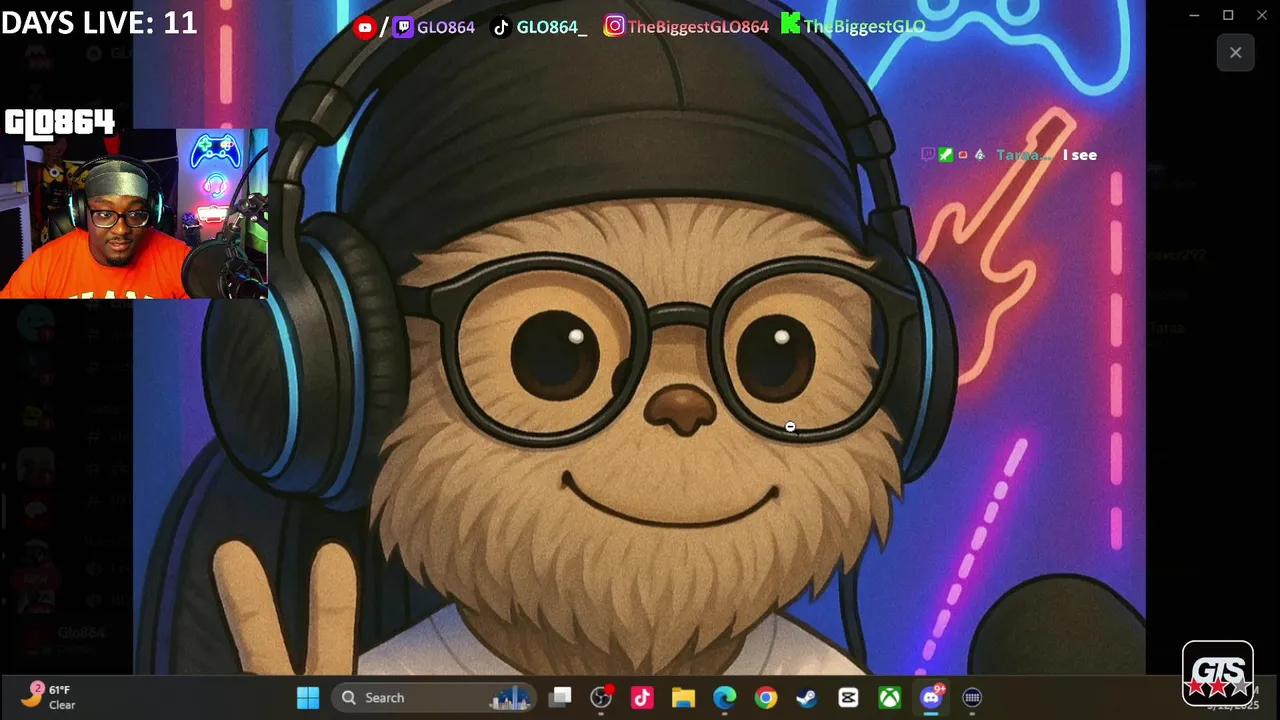Screen dimensions: 1280x720
Task: Open CapCut from the taskbar
Action: click(x=848, y=697)
